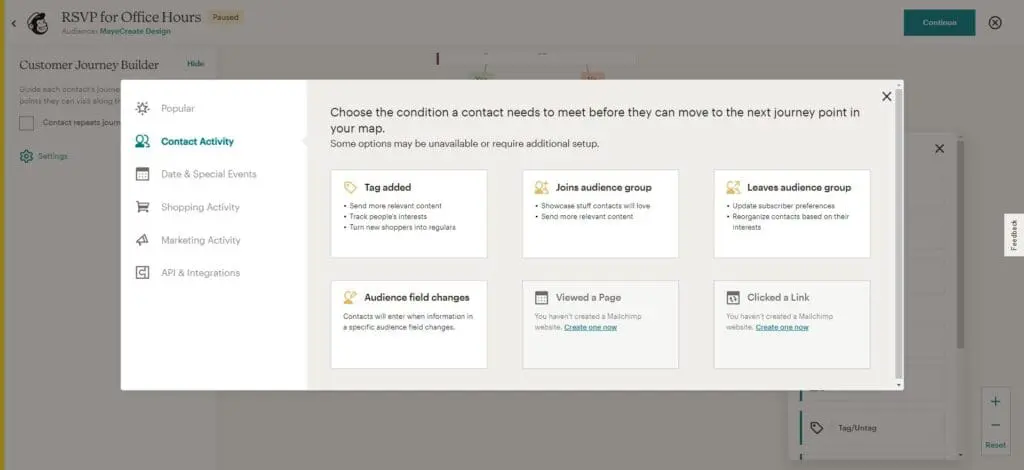Click the Marketing Activity megaphone icon

[x=143, y=240]
